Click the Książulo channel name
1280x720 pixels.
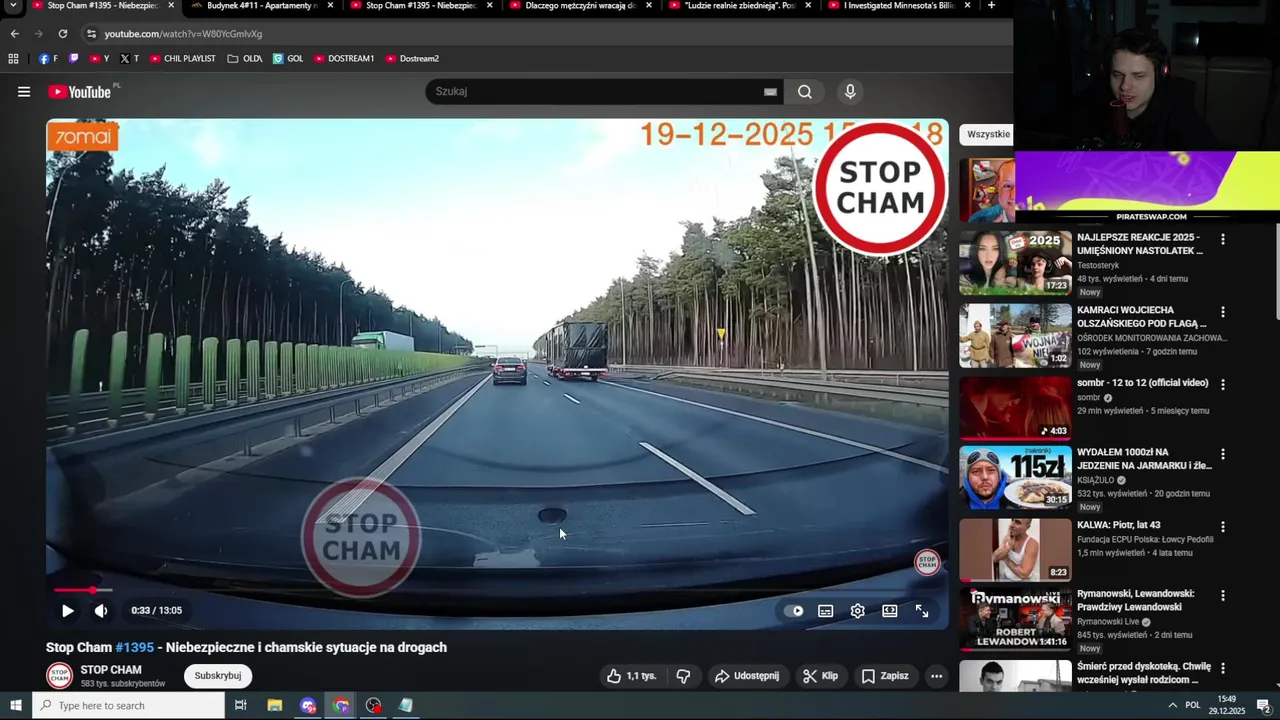click(x=1095, y=480)
